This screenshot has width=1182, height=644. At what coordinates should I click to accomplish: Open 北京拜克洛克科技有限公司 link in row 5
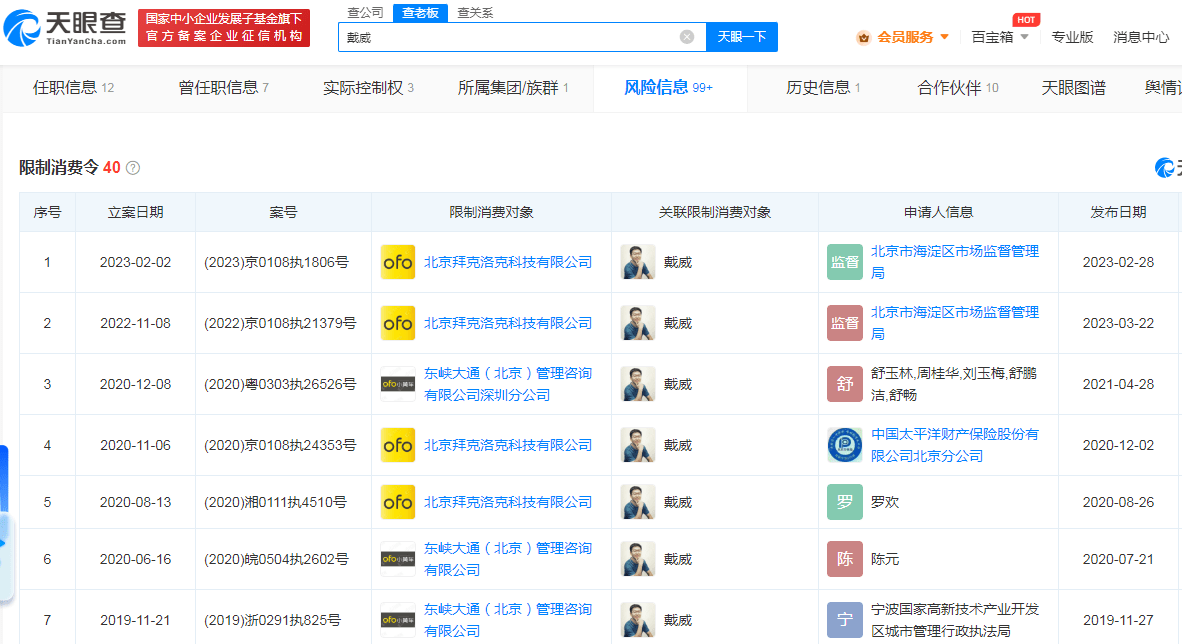coord(507,502)
